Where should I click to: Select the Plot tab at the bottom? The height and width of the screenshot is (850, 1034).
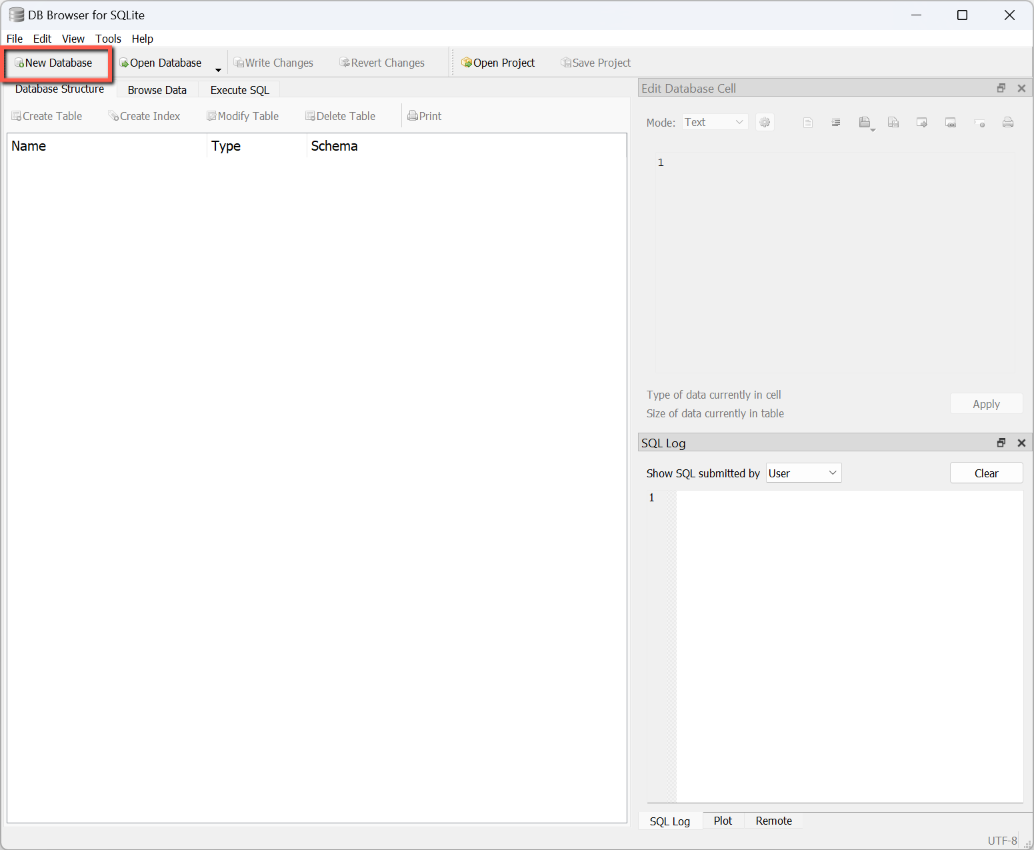[723, 821]
